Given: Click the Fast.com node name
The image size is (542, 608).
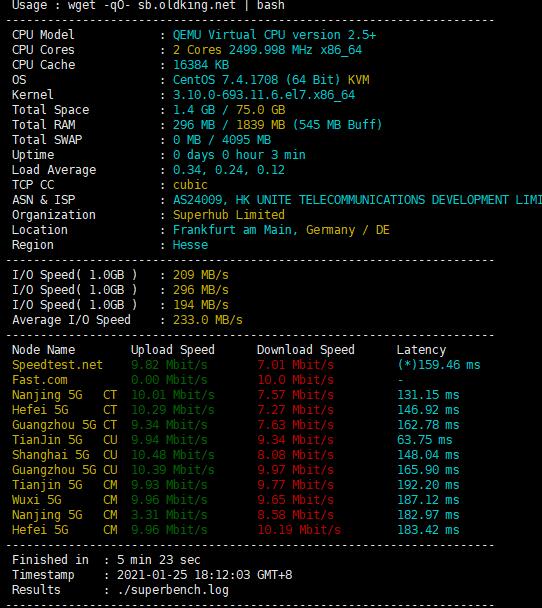Looking at the screenshot, I should pyautogui.click(x=40, y=380).
